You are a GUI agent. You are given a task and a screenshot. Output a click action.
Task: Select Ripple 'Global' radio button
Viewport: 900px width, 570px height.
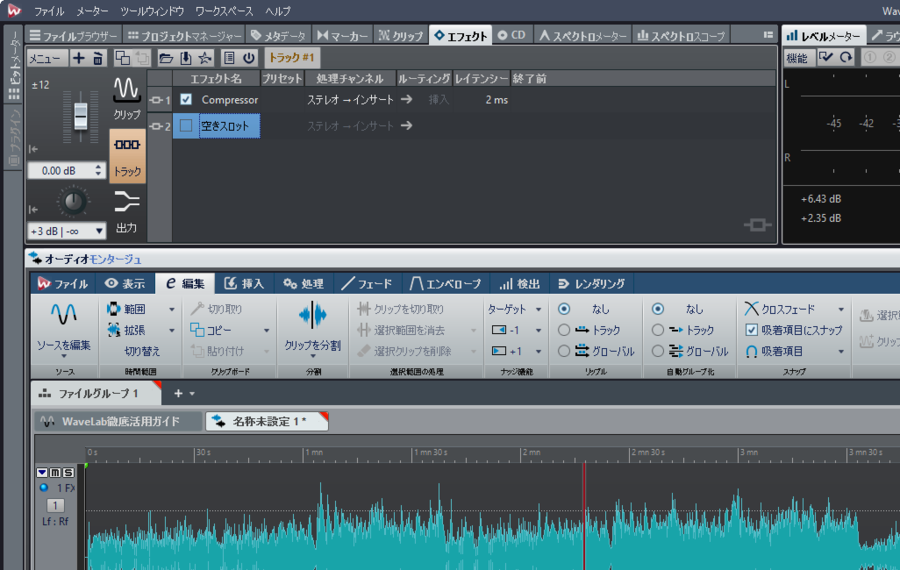[564, 351]
